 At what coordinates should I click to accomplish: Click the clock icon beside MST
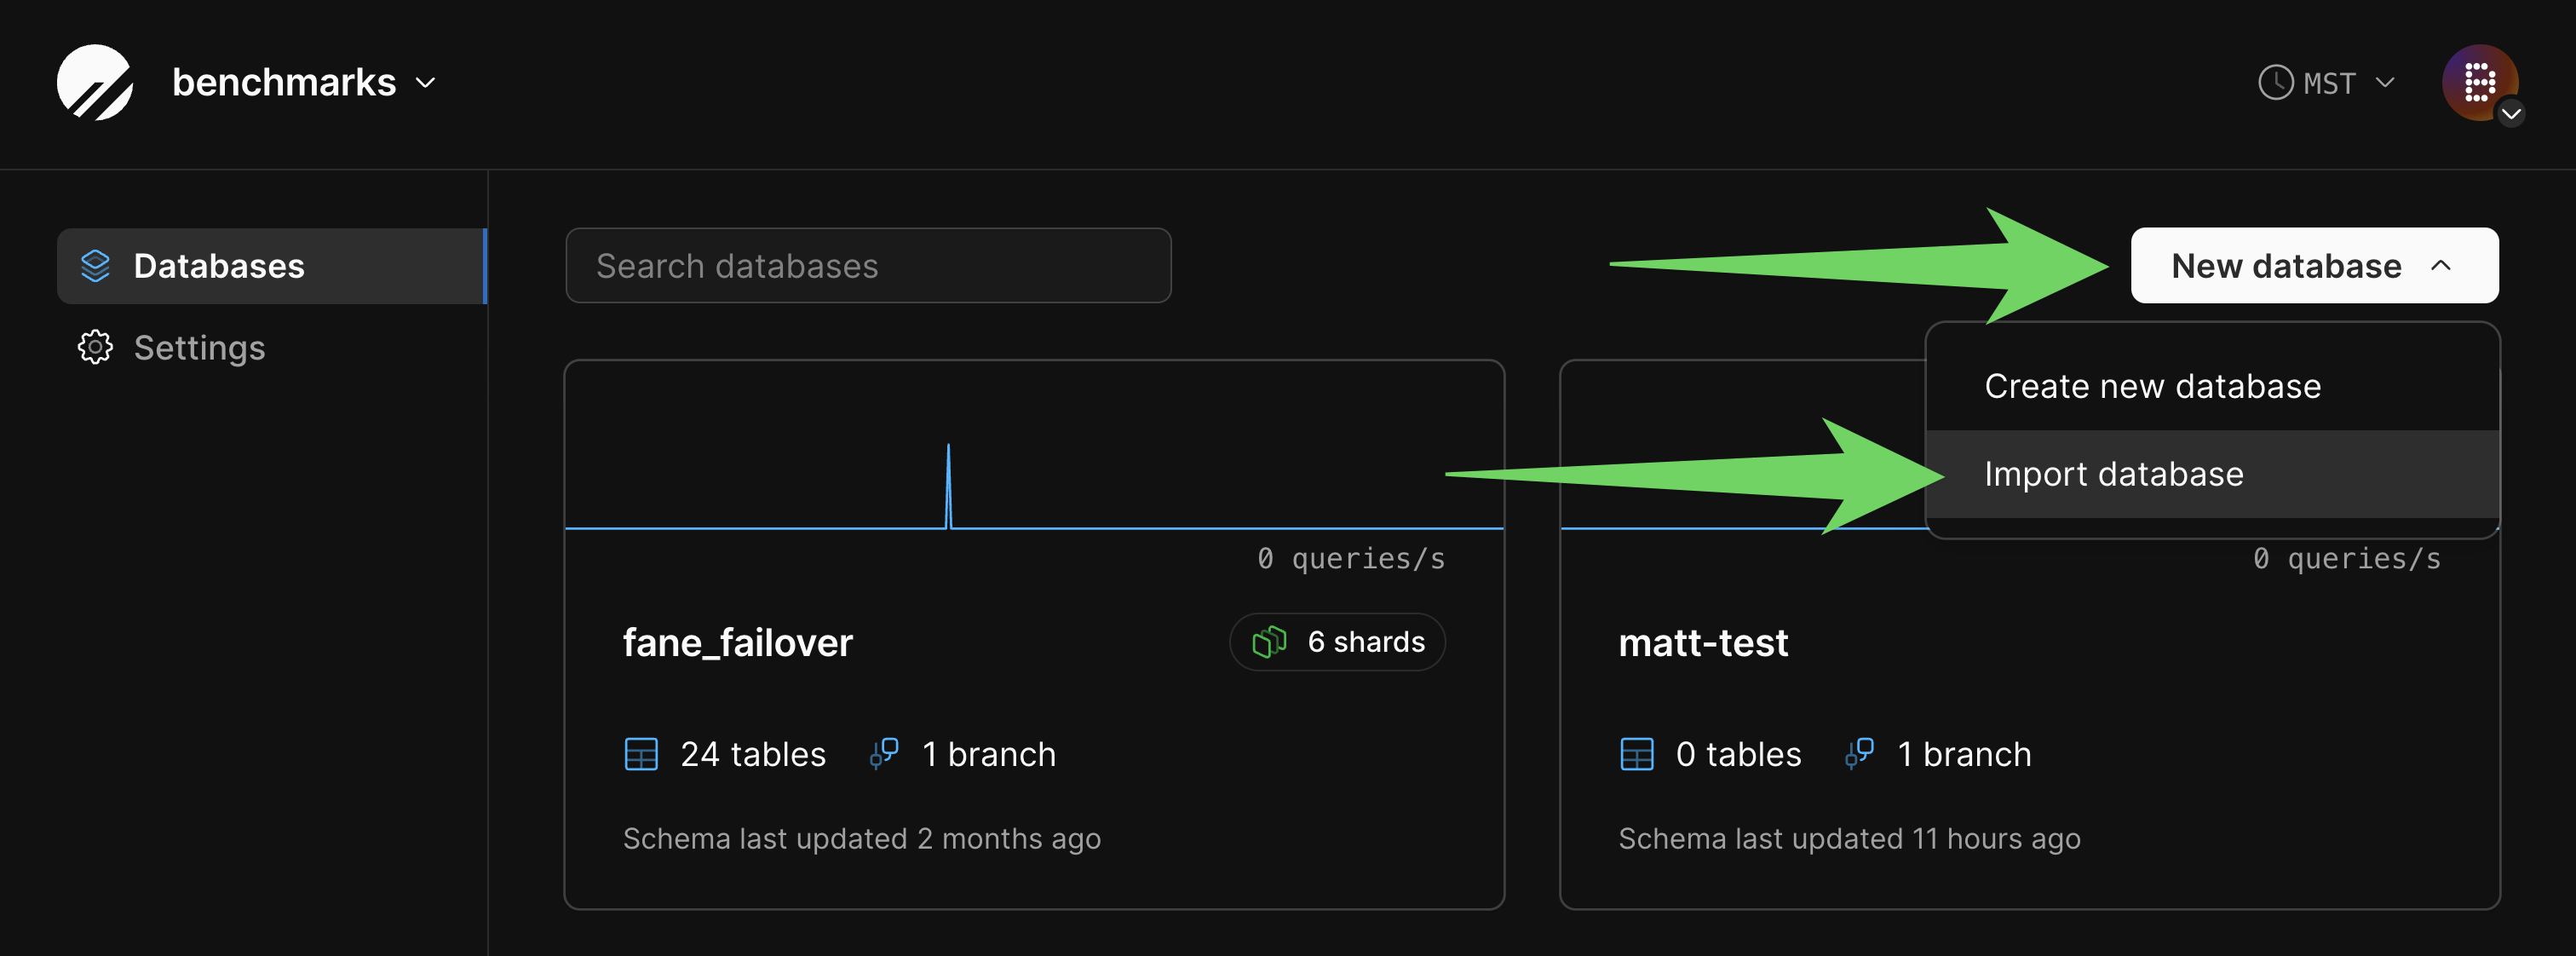pos(2275,83)
